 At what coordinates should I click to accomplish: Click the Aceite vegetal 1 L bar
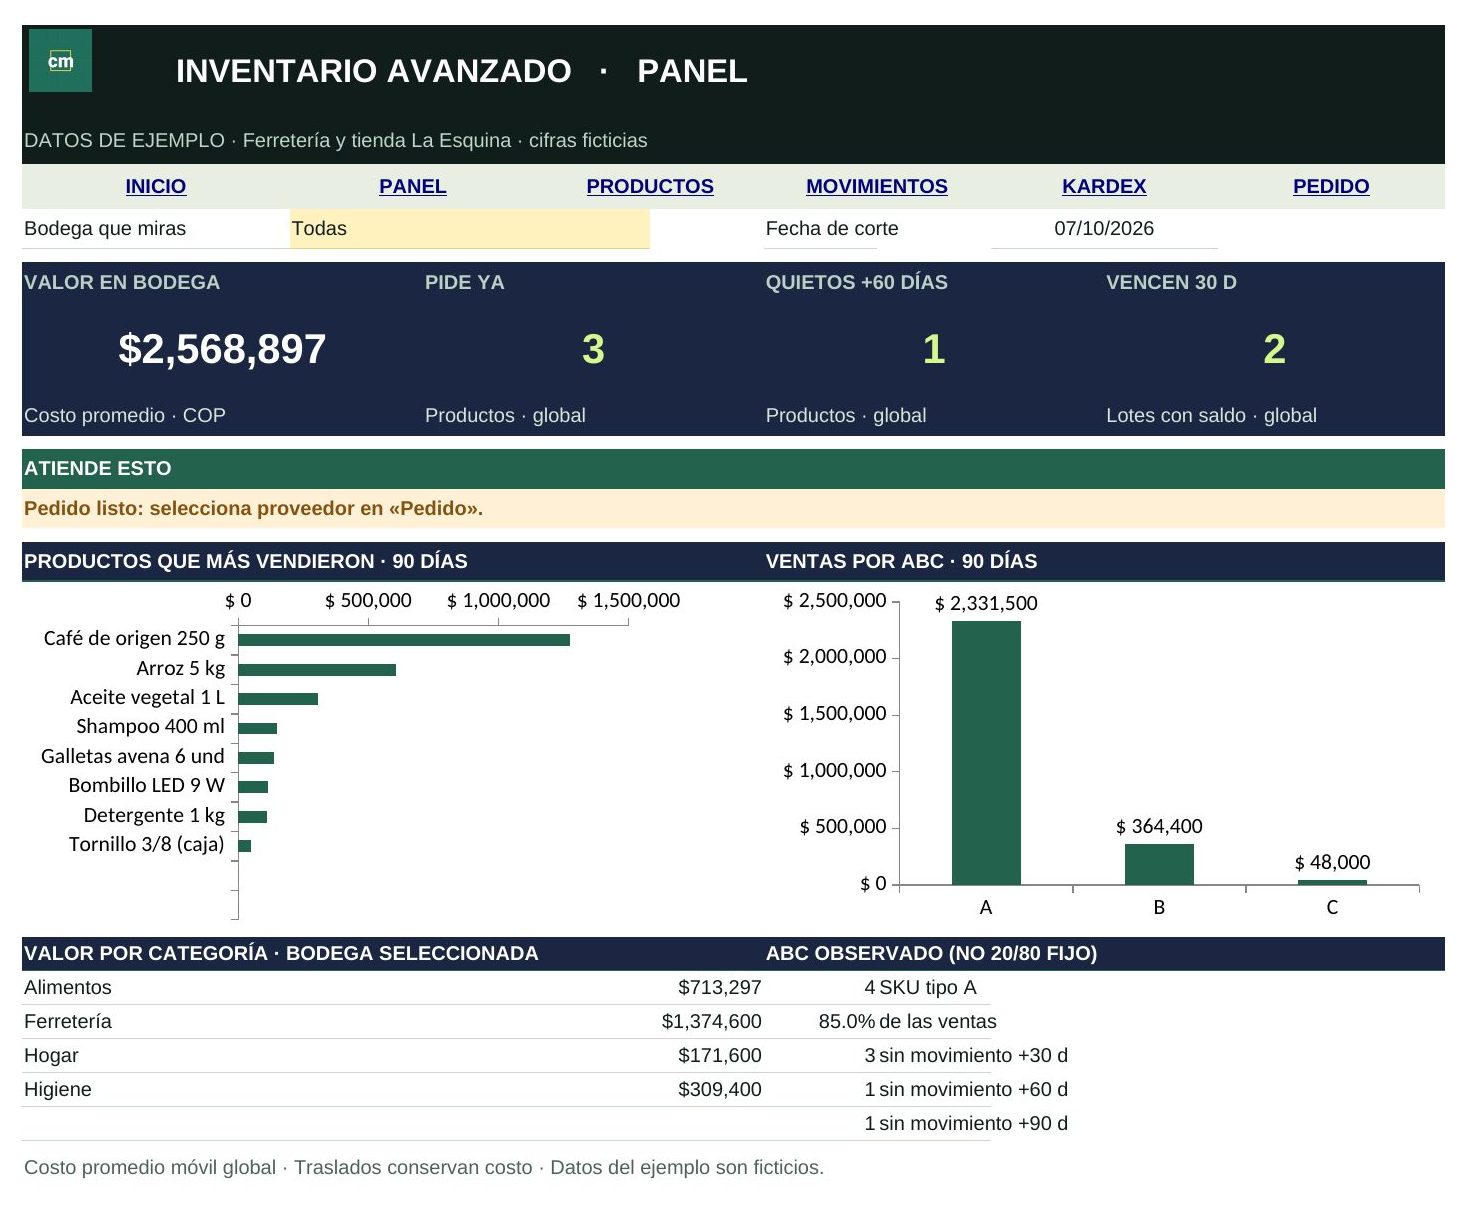click(278, 699)
